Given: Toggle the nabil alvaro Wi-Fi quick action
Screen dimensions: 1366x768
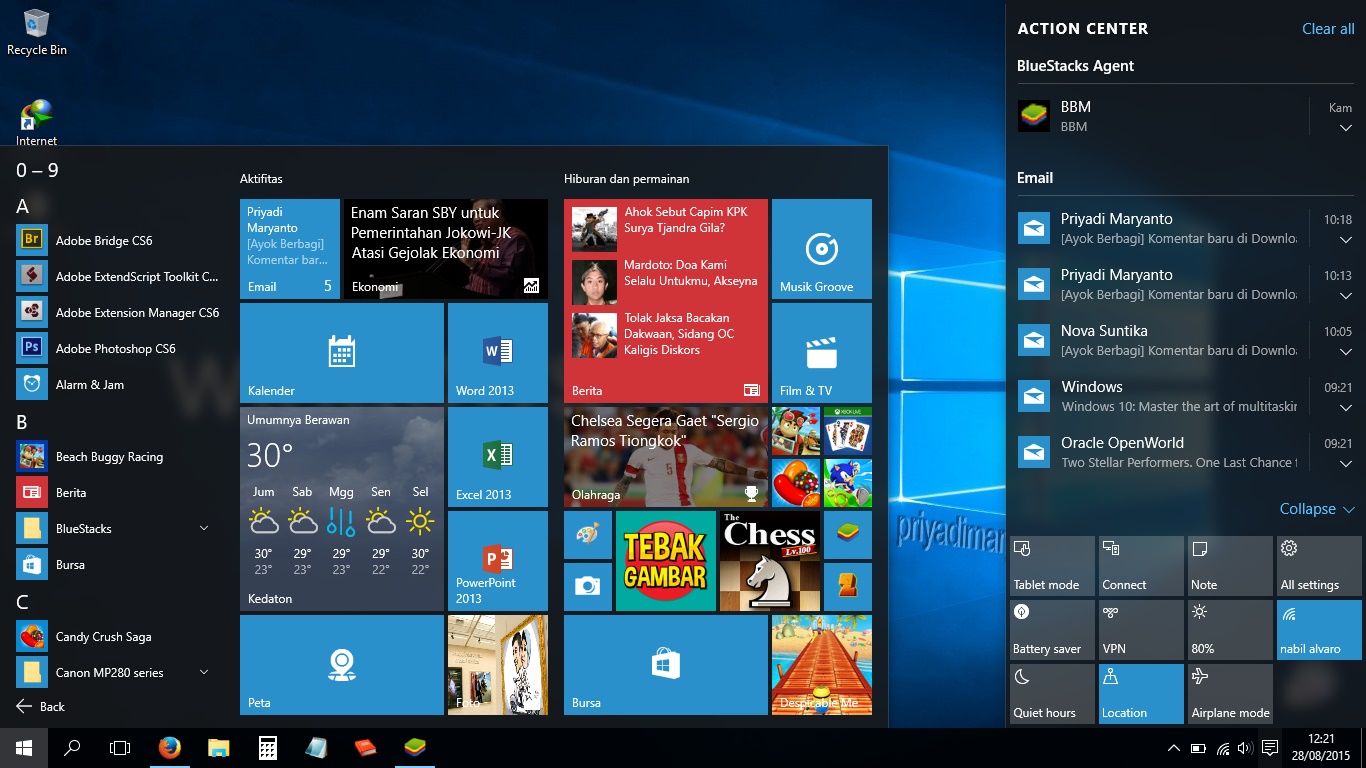Looking at the screenshot, I should point(1319,630).
